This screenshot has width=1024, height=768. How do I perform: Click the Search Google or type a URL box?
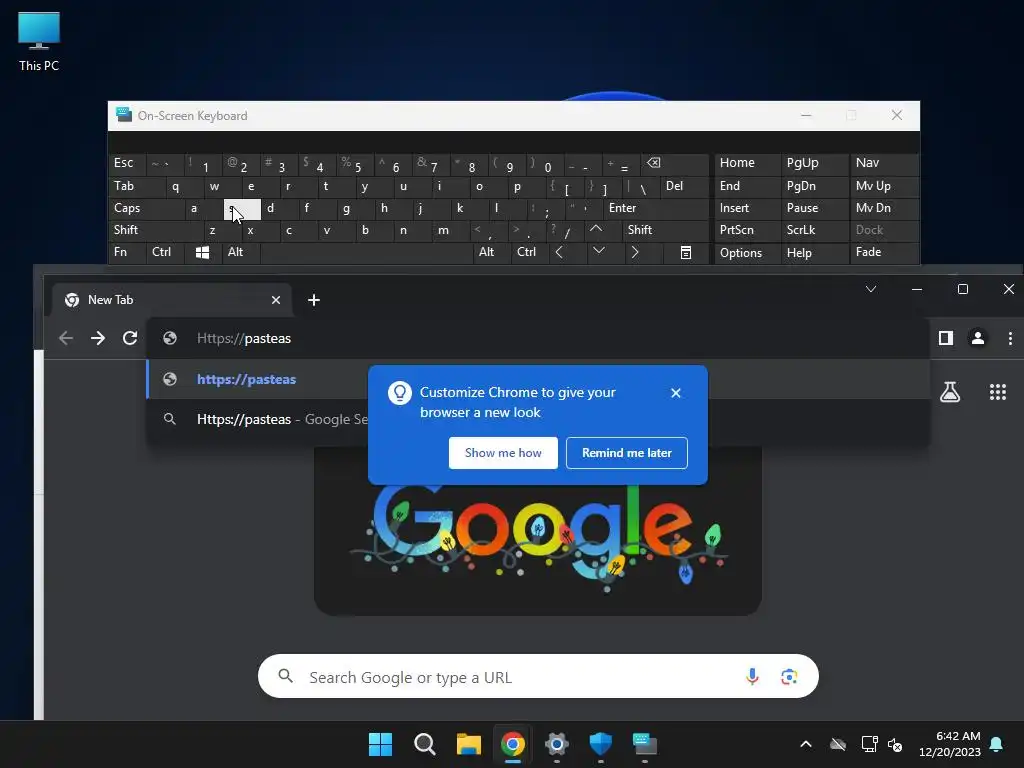tap(537, 677)
